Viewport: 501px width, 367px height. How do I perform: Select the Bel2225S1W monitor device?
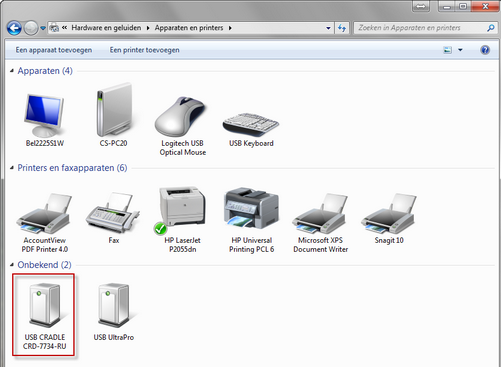coord(44,120)
